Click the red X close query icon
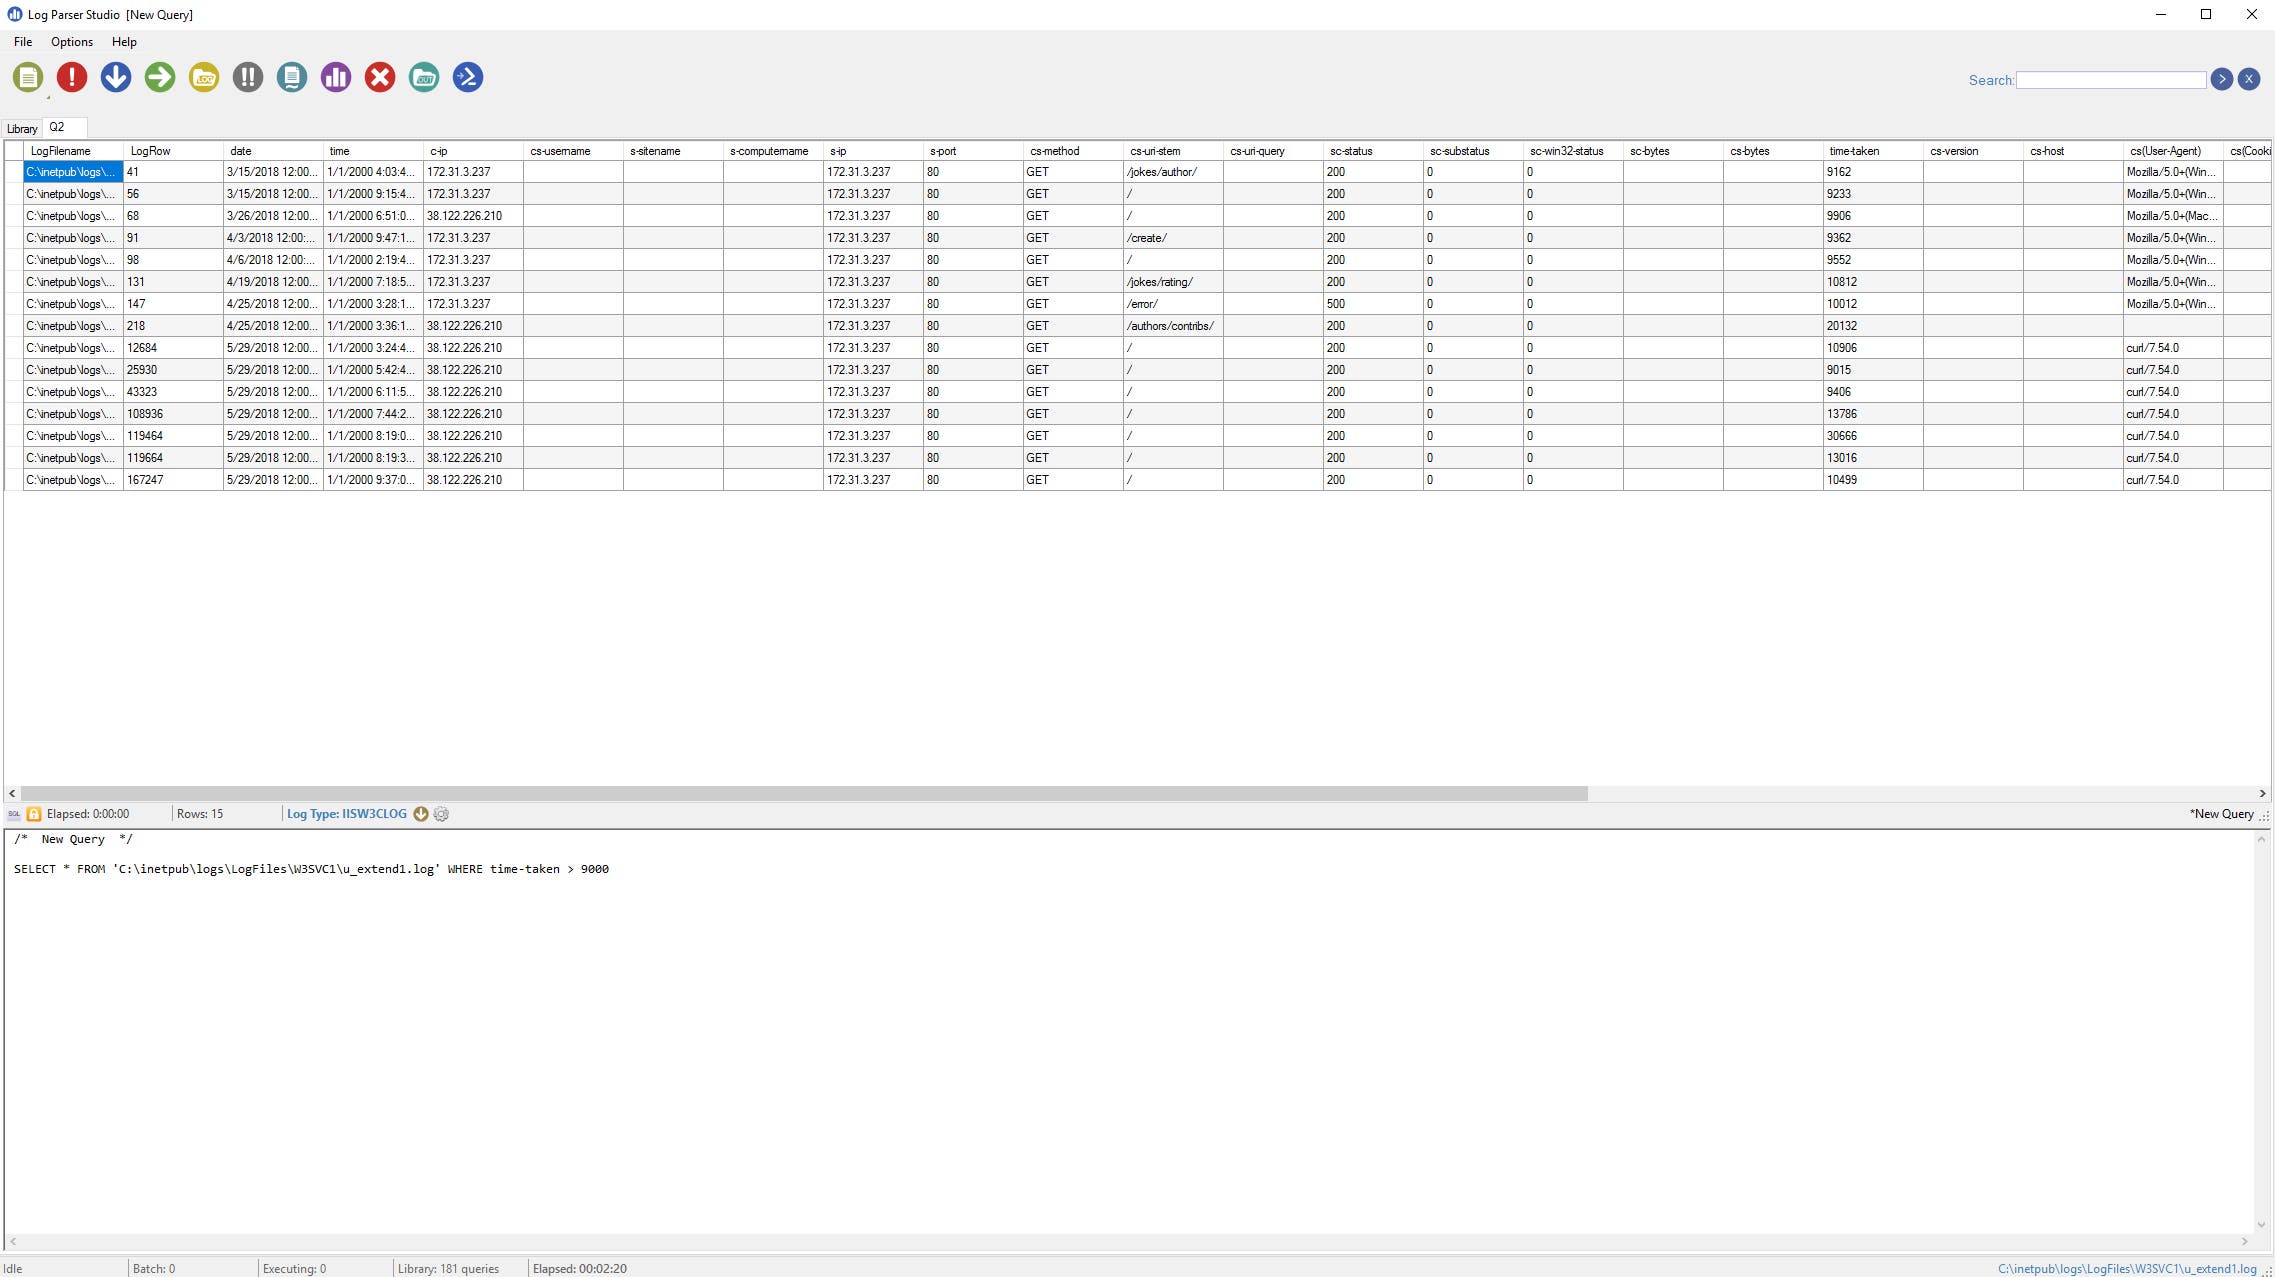Viewport: 2275px width, 1277px height. click(379, 77)
